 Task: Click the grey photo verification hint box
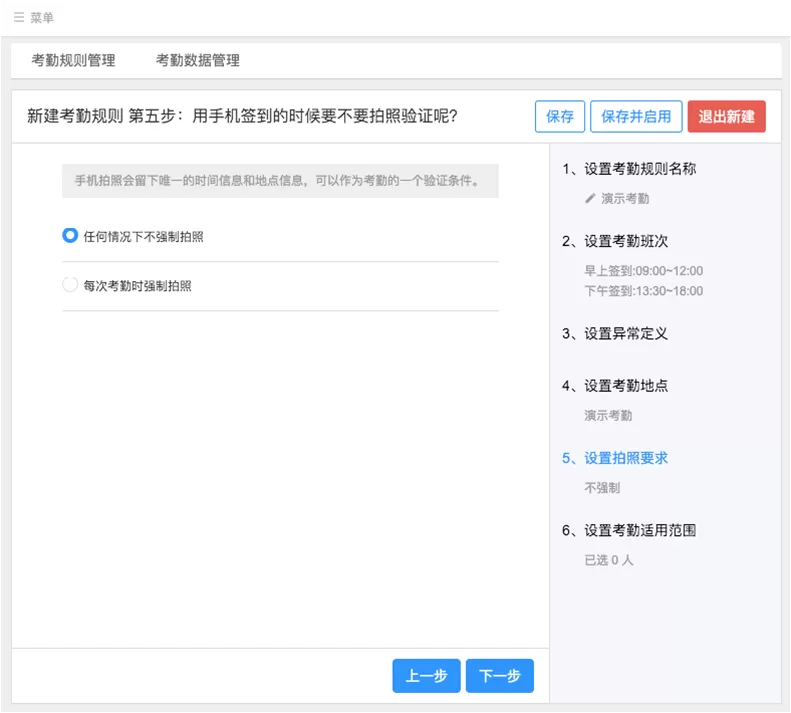click(x=280, y=181)
